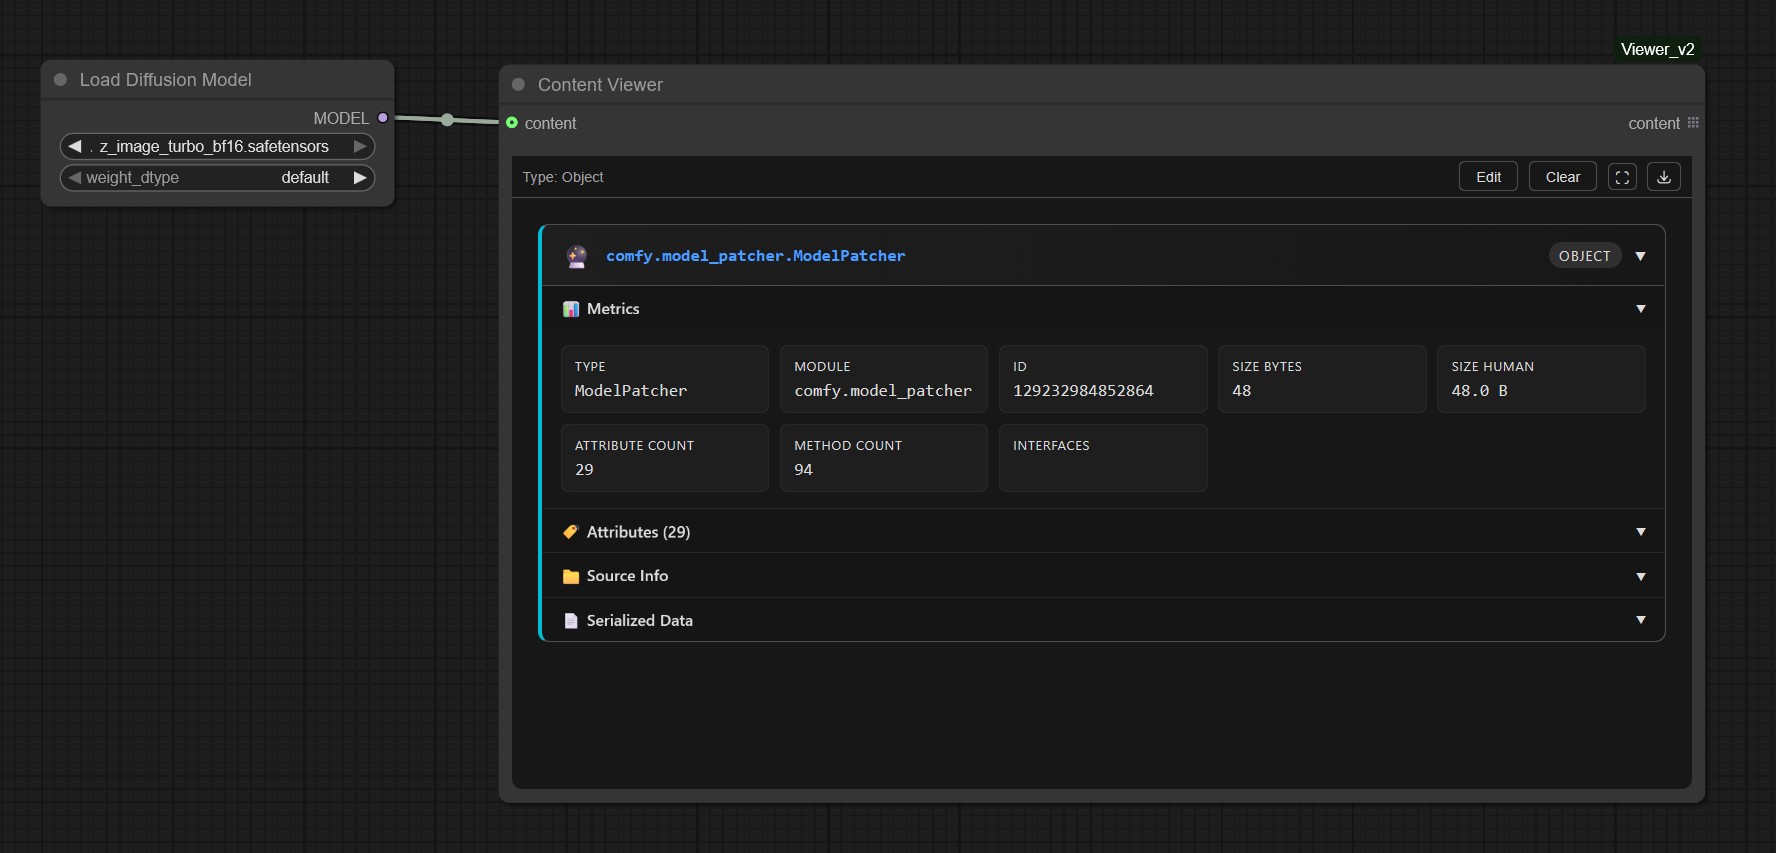The width and height of the screenshot is (1776, 853).
Task: Click the download icon next to fullscreen
Action: pos(1664,177)
